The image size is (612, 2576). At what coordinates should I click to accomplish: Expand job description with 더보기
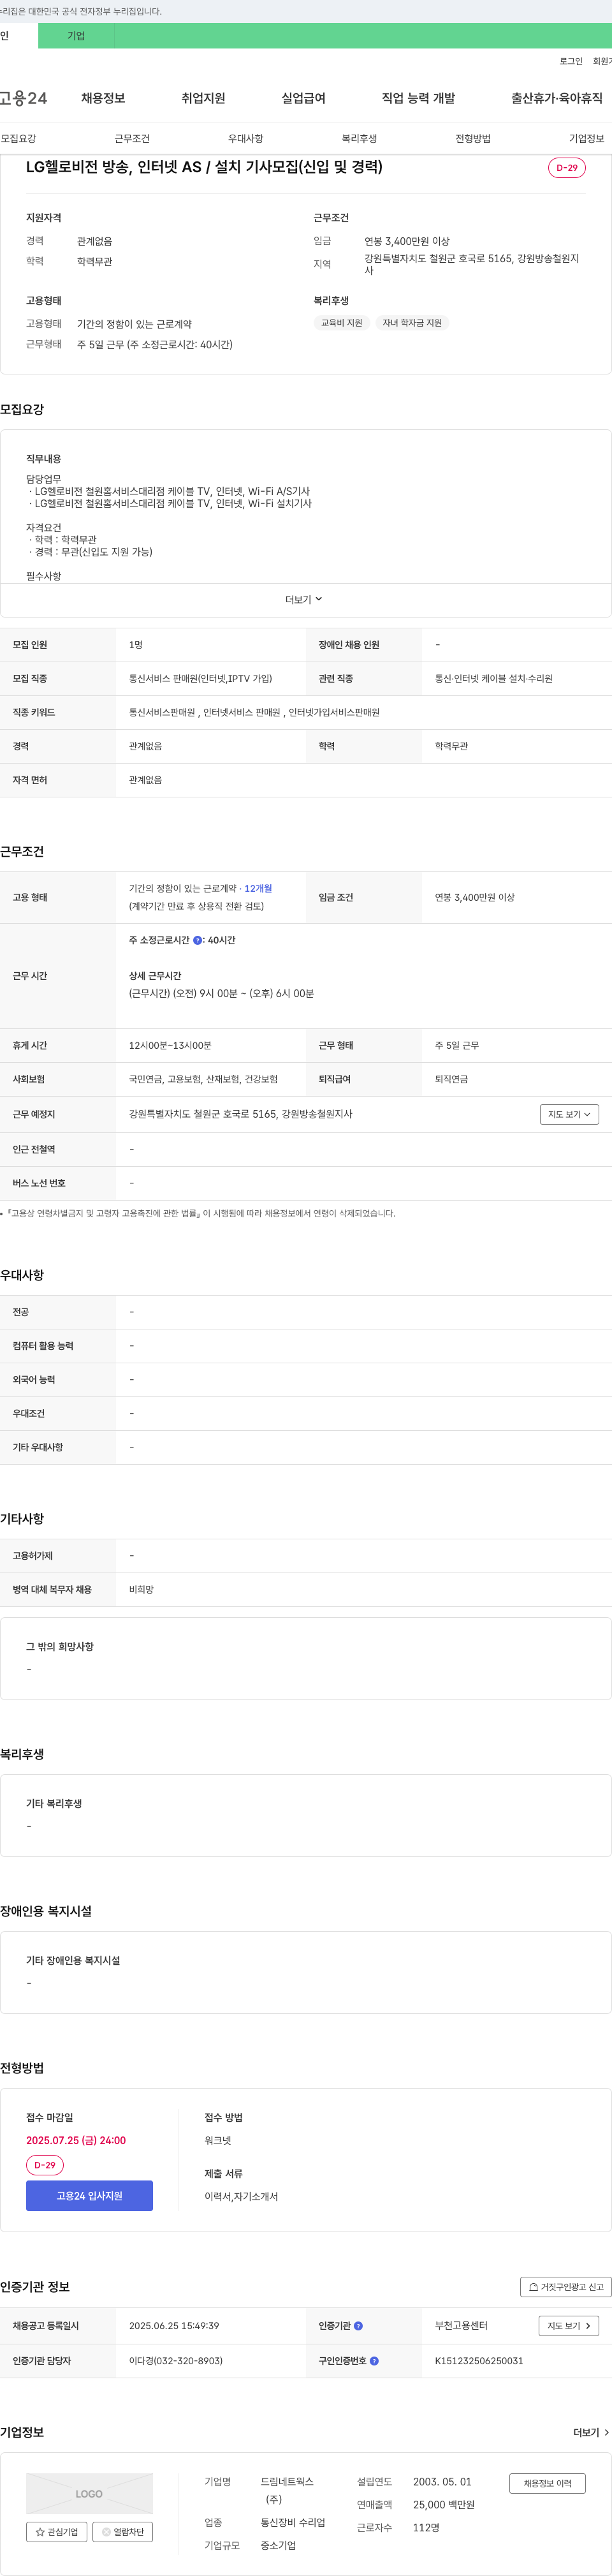(304, 600)
